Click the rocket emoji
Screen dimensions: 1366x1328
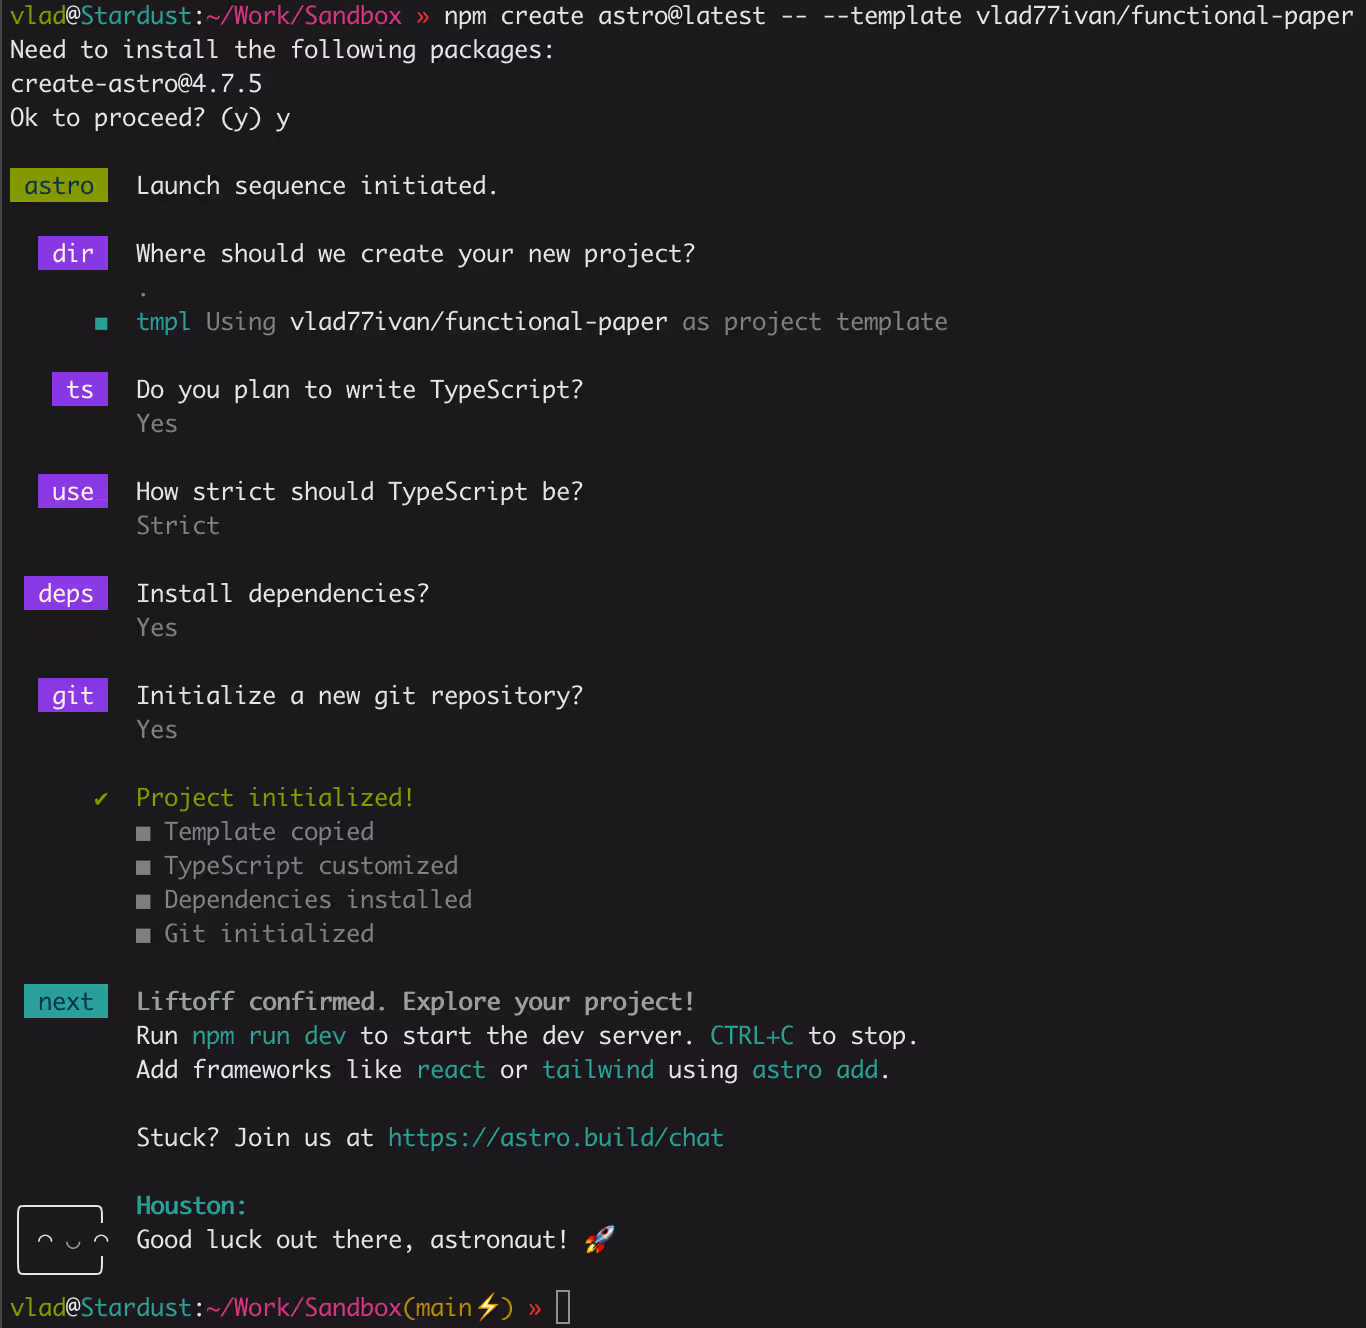click(x=599, y=1240)
